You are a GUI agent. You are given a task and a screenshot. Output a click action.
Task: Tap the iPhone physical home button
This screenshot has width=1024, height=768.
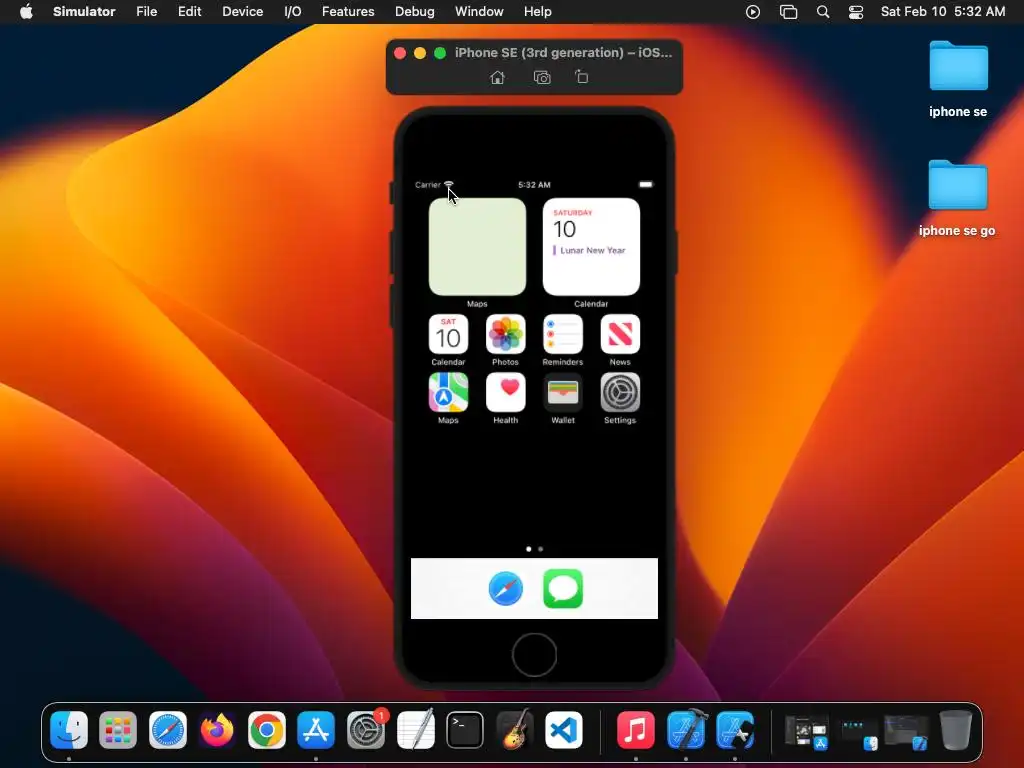pos(534,654)
